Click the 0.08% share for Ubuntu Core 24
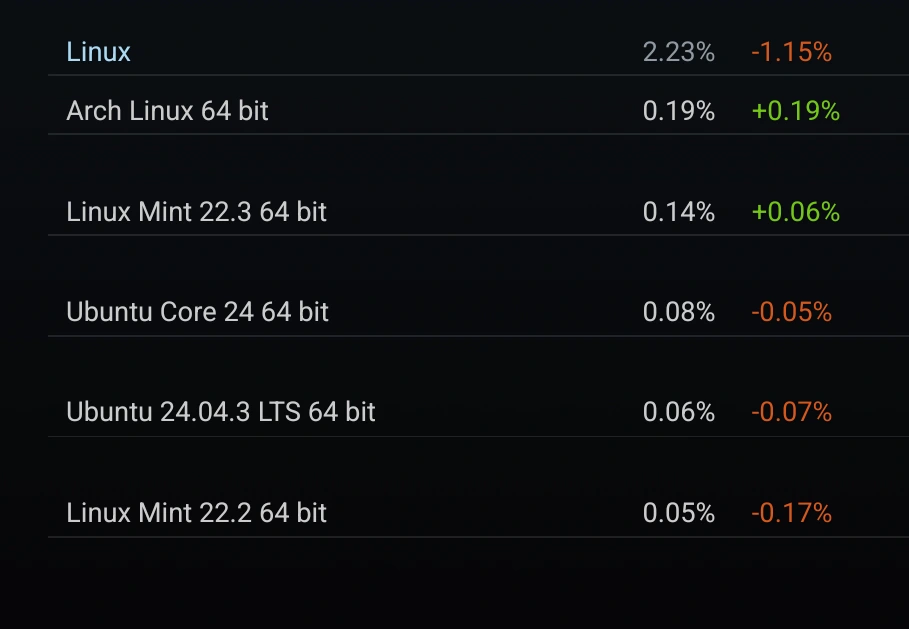The height and width of the screenshot is (629, 909). 678,312
